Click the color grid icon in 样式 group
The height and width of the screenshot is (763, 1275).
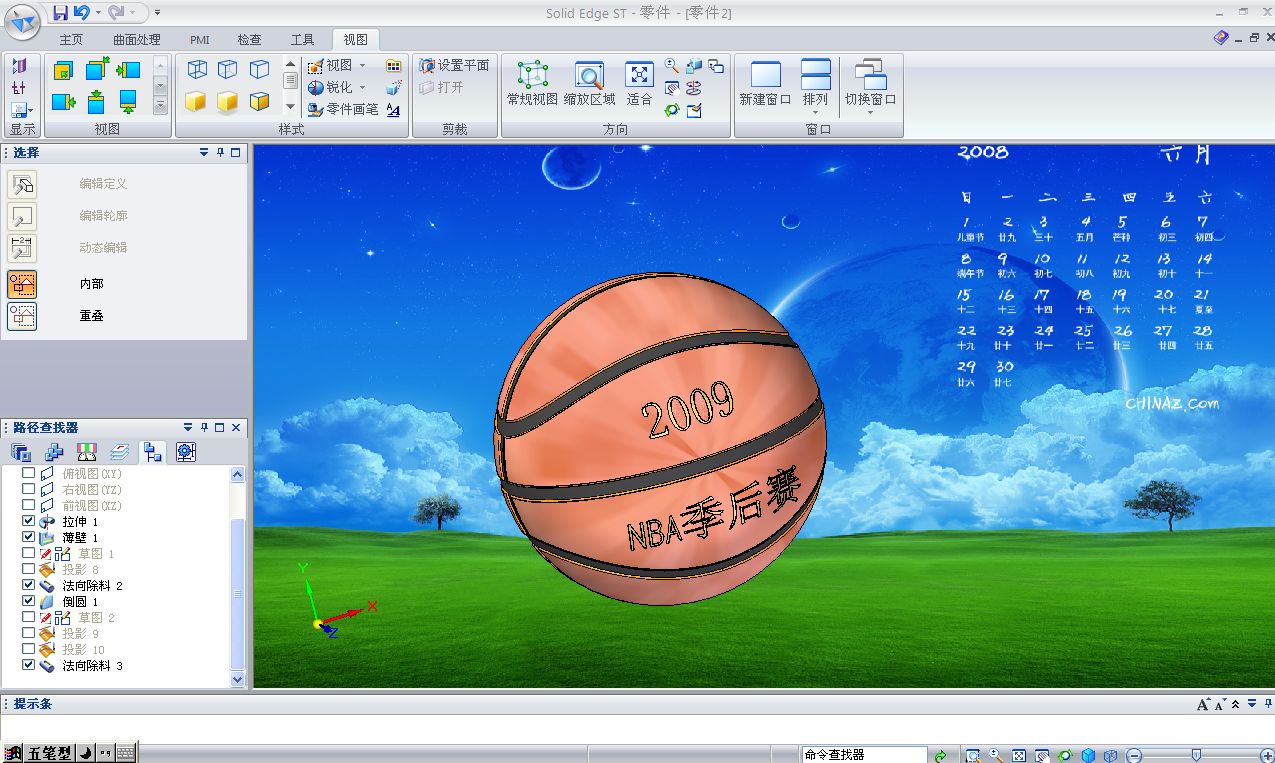[x=393, y=66]
